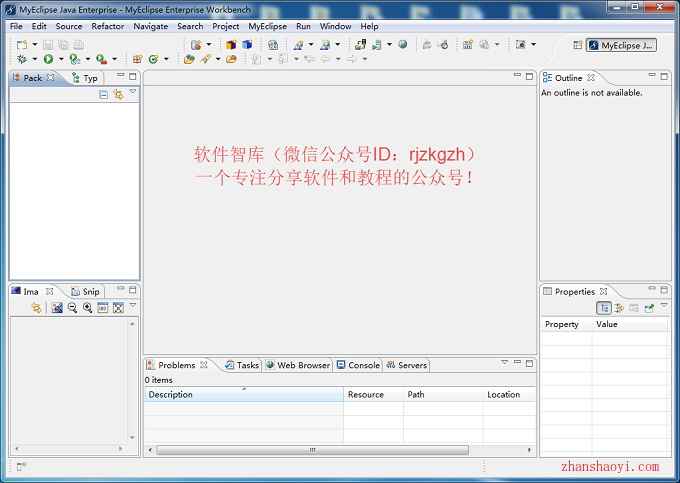
Task: Click the screen capture camera icon
Action: point(520,44)
